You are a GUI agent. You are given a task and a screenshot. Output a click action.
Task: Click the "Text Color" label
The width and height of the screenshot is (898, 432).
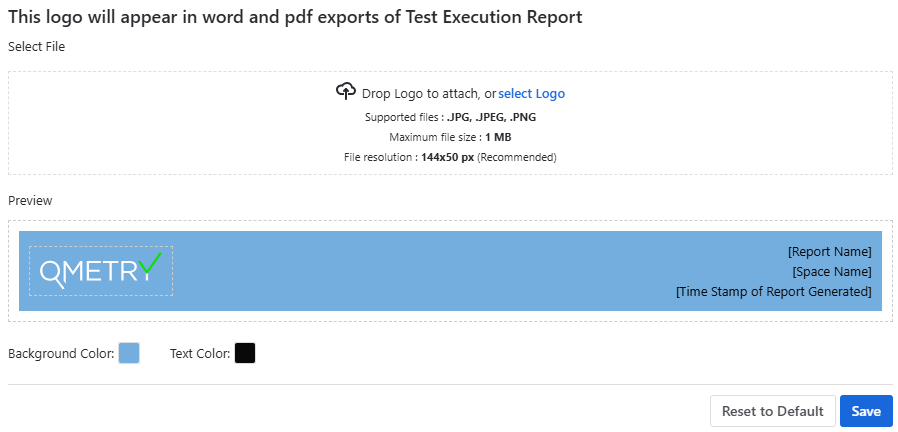tap(200, 354)
